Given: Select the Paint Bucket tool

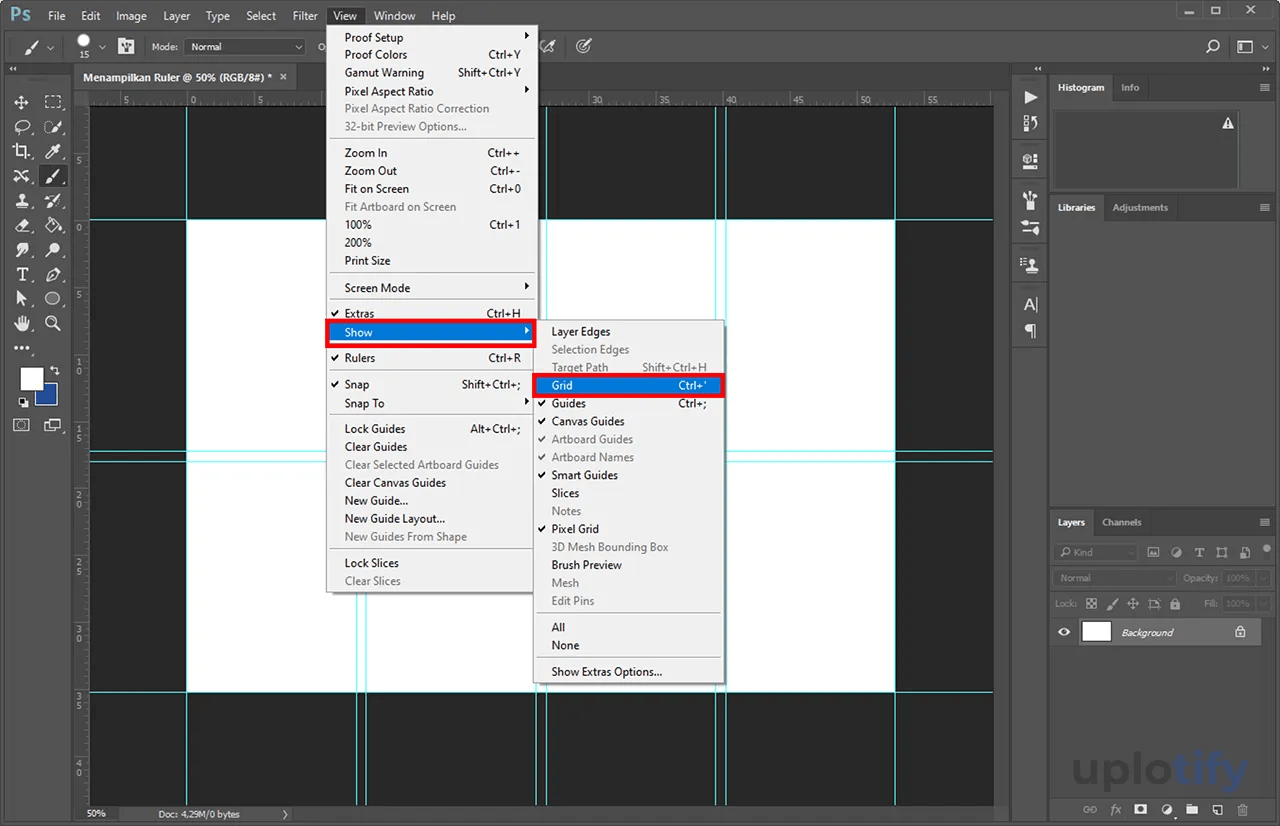Looking at the screenshot, I should coord(53,225).
